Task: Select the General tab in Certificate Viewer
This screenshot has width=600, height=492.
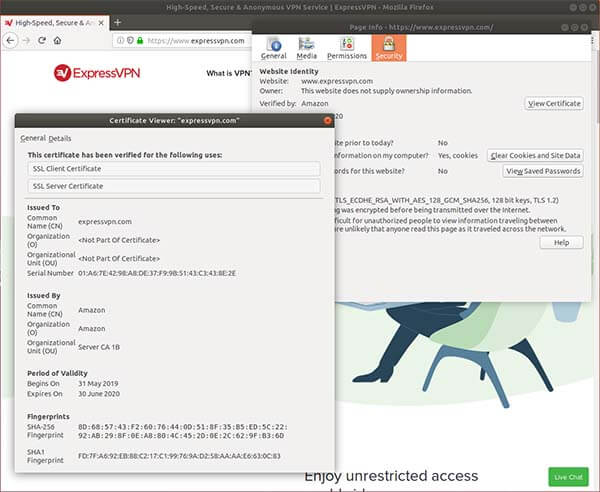Action: (33, 138)
